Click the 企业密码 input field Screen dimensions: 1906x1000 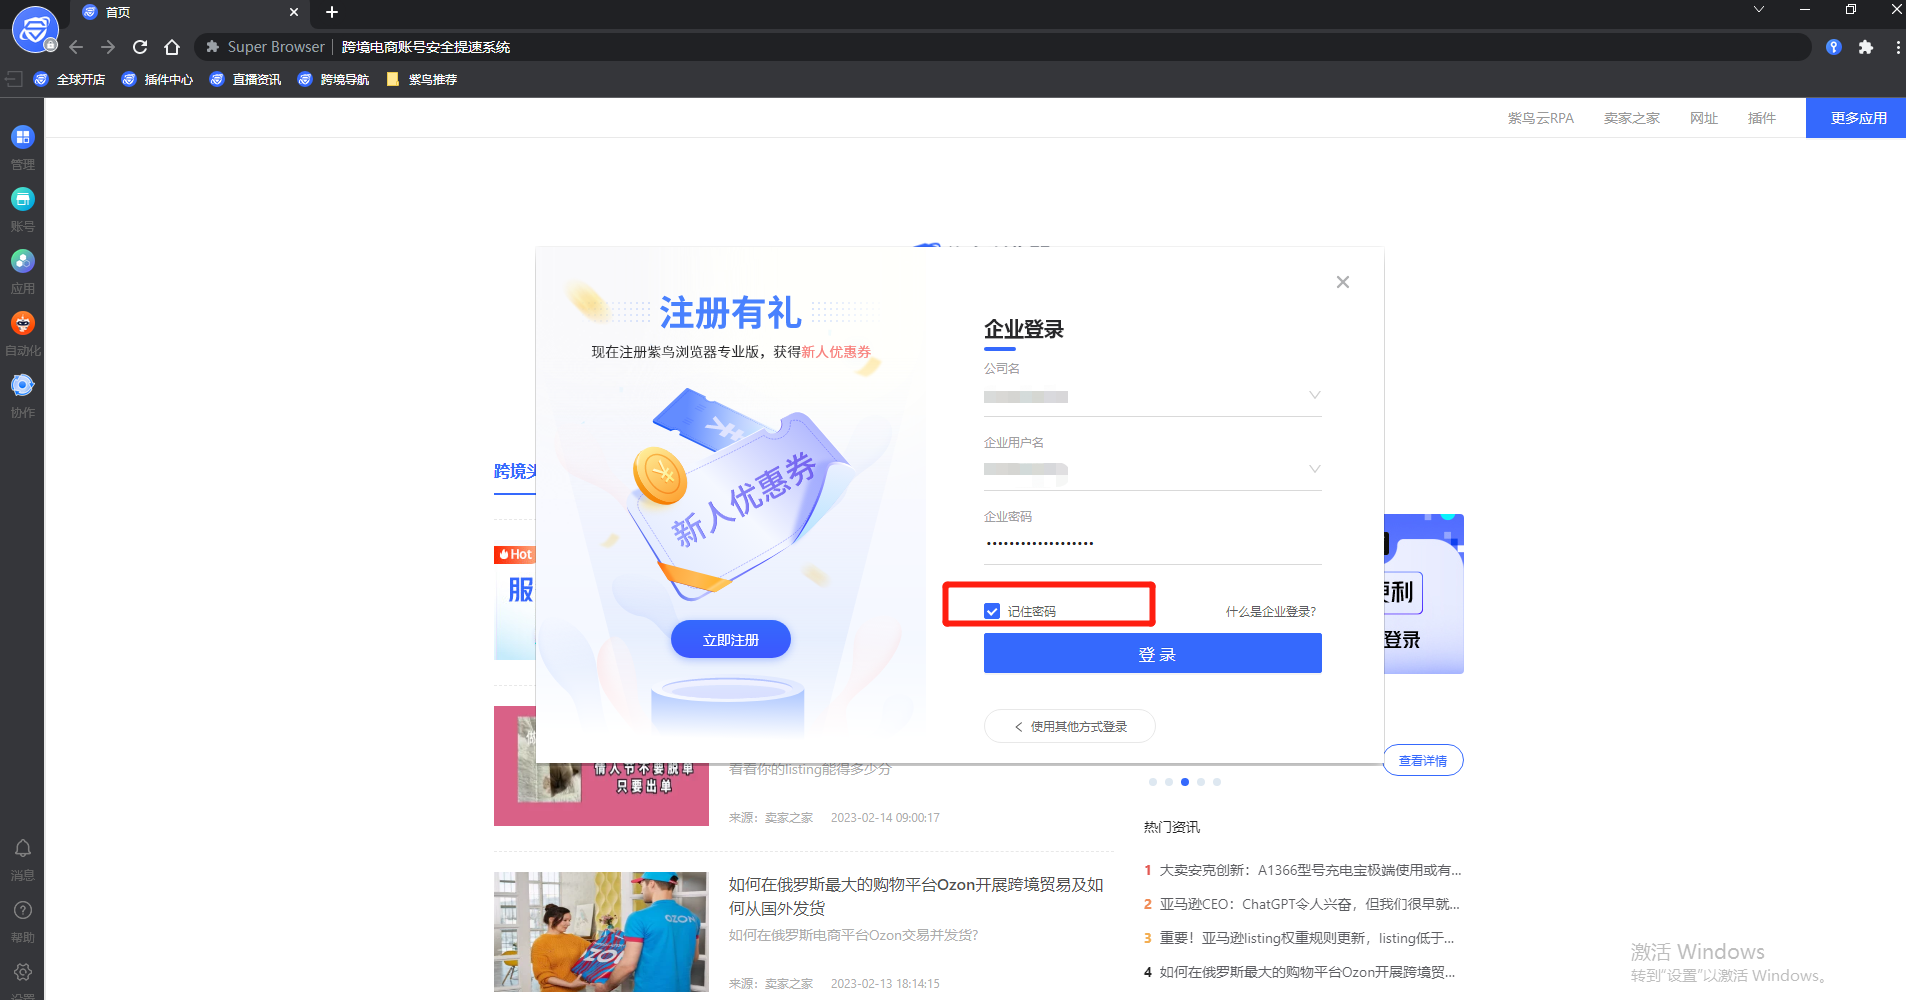click(x=1153, y=543)
